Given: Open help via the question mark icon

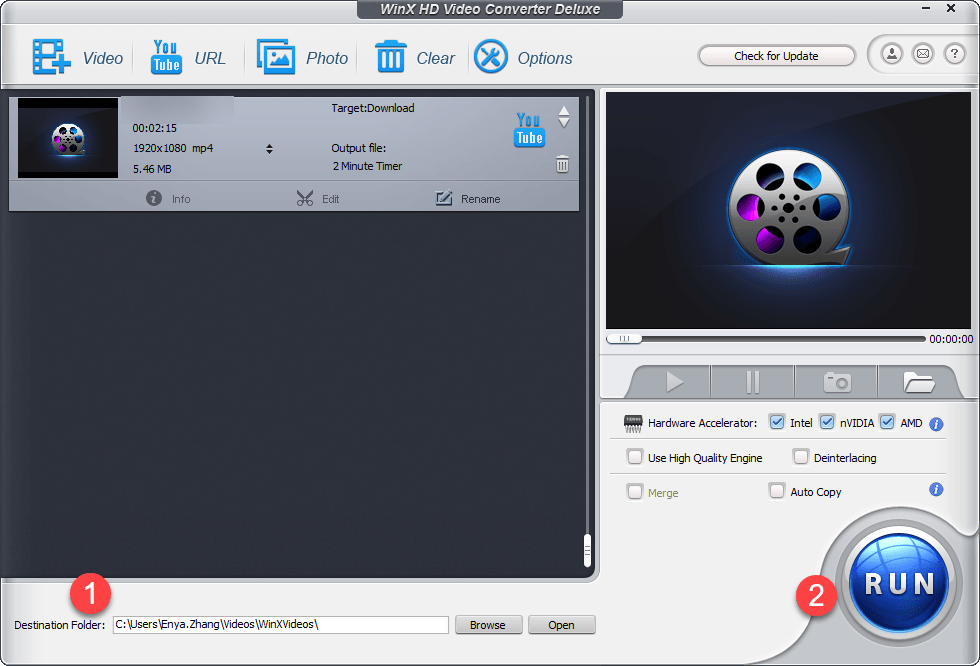Looking at the screenshot, I should point(955,54).
